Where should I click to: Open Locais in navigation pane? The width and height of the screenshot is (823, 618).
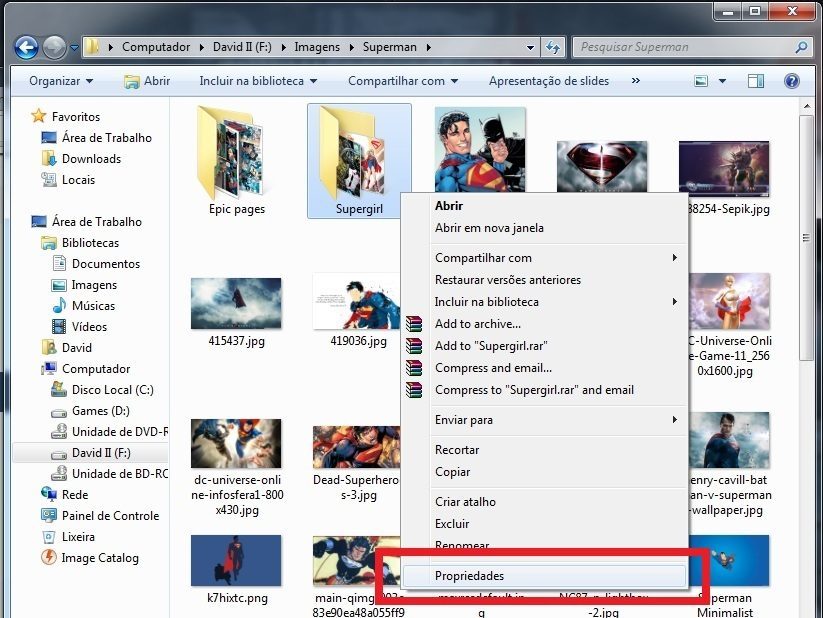point(78,180)
